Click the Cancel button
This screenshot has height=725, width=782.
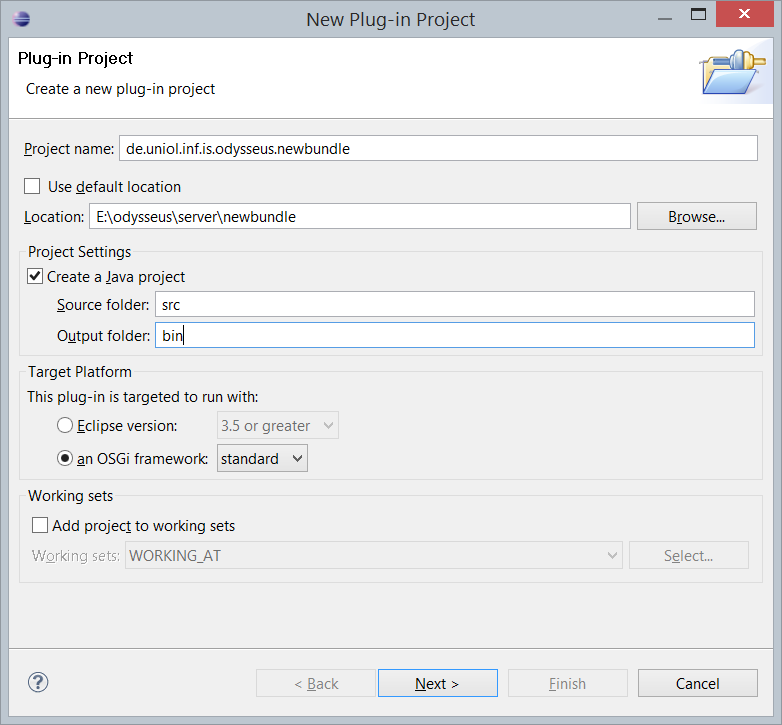(698, 683)
